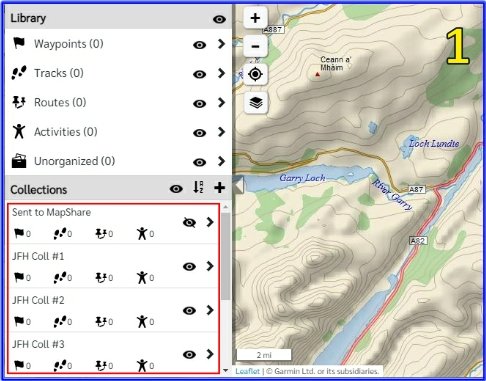Open JFH Coll #2 chevron
The width and height of the screenshot is (486, 381).
210,310
